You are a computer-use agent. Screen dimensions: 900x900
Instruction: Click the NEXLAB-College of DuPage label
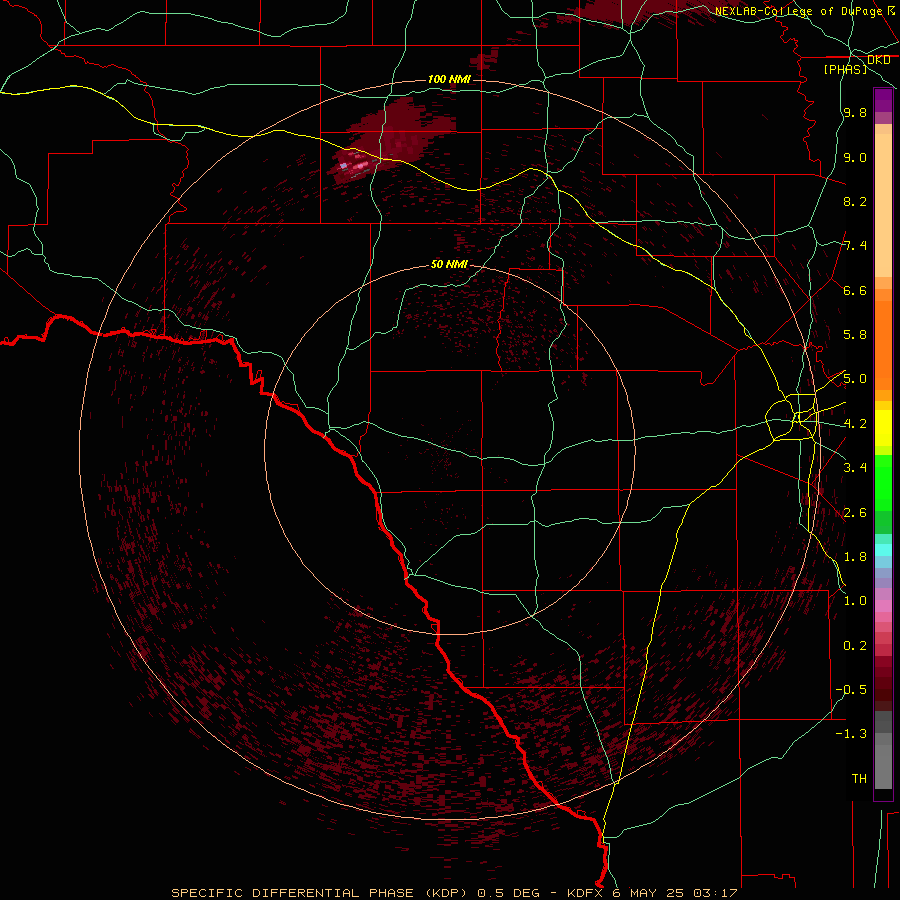tap(798, 11)
